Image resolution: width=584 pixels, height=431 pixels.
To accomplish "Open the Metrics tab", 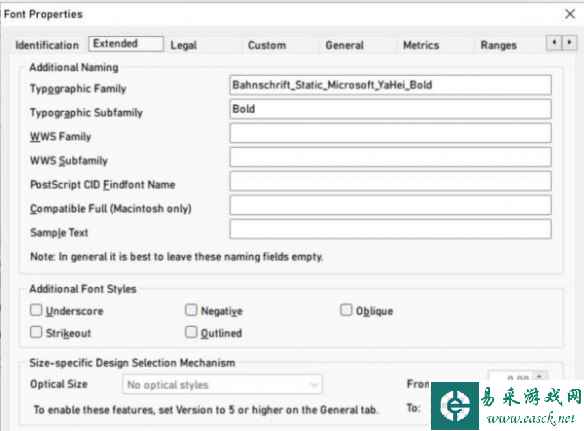I will [x=421, y=45].
